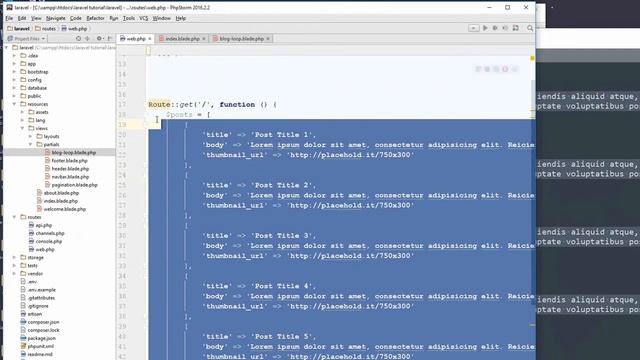Click file icon of footer.blade.php
The width and height of the screenshot is (640, 360).
point(47,160)
